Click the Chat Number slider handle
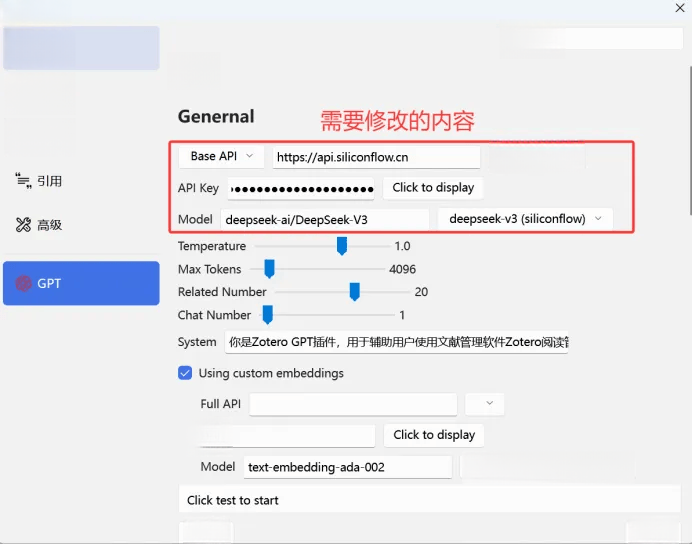This screenshot has height=544, width=693. pos(267,315)
